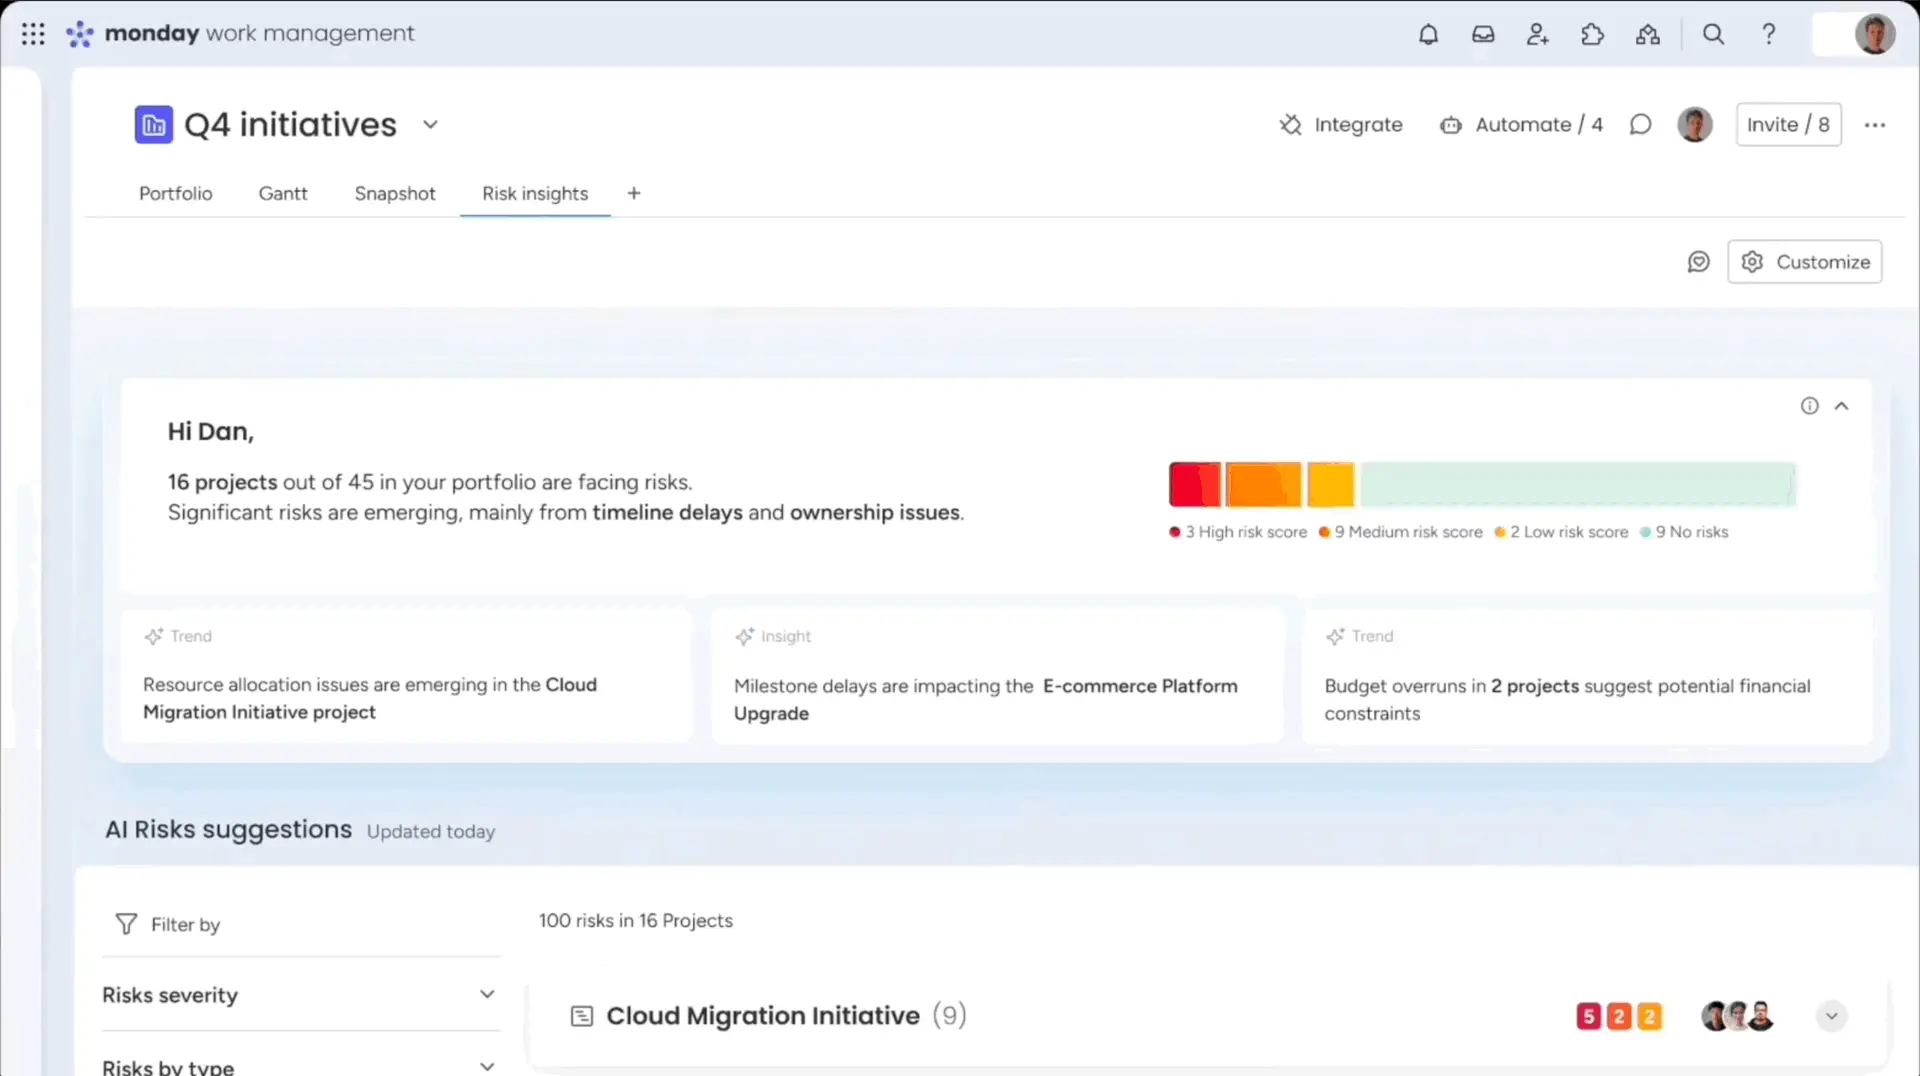Click 3 High risk score legend
Screen dimensions: 1920x1076
tap(1238, 532)
